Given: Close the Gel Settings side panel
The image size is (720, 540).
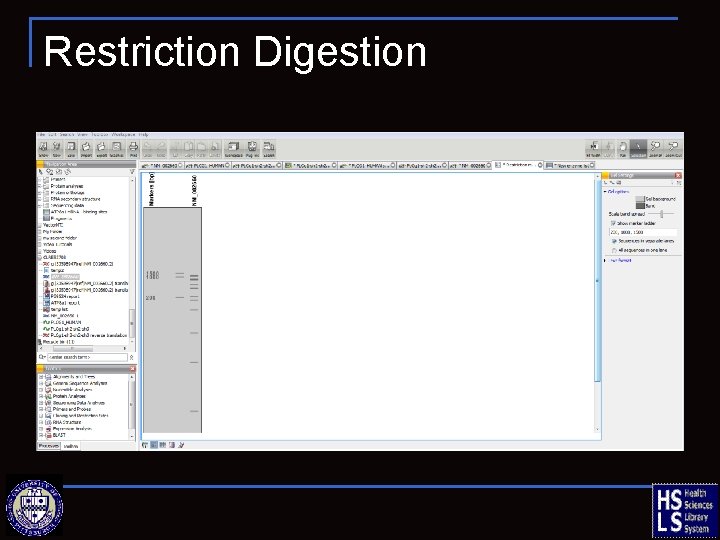Looking at the screenshot, I should [678, 175].
